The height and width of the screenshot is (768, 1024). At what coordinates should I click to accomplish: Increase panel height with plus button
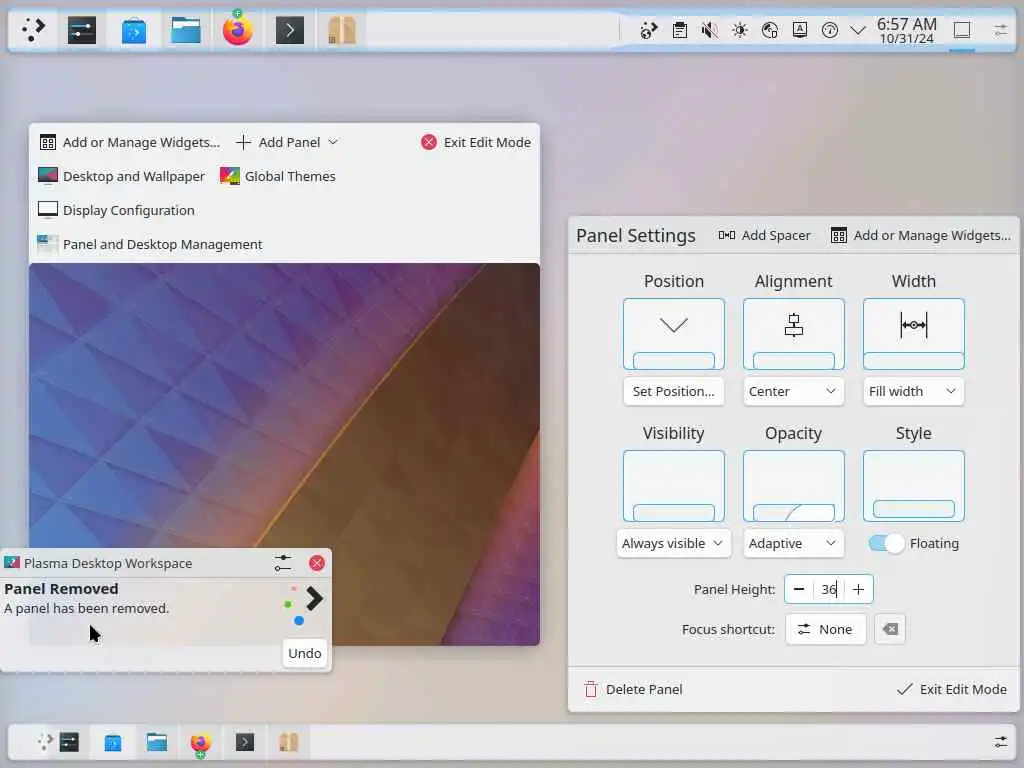859,589
